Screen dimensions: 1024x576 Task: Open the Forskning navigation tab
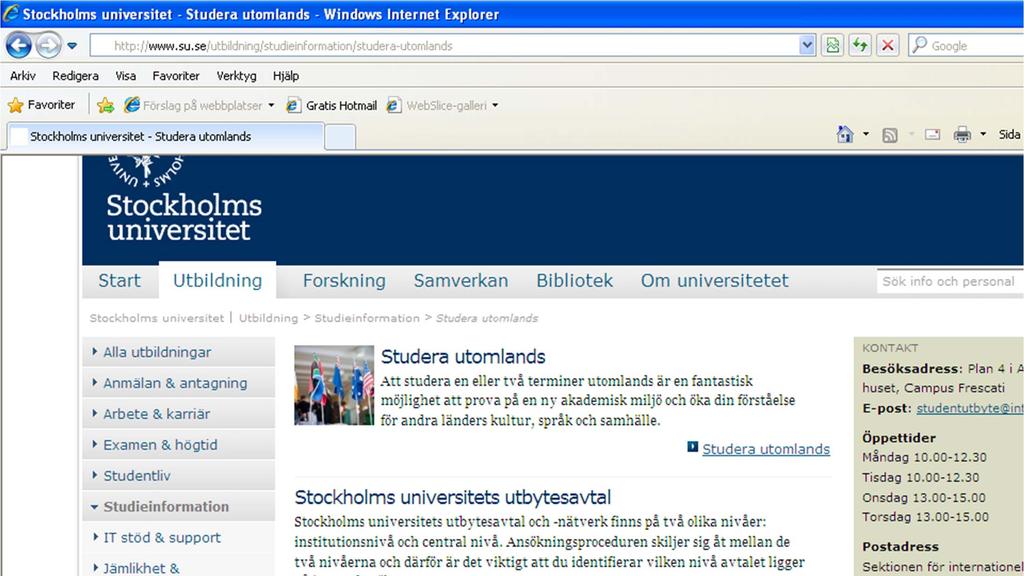pyautogui.click(x=344, y=281)
